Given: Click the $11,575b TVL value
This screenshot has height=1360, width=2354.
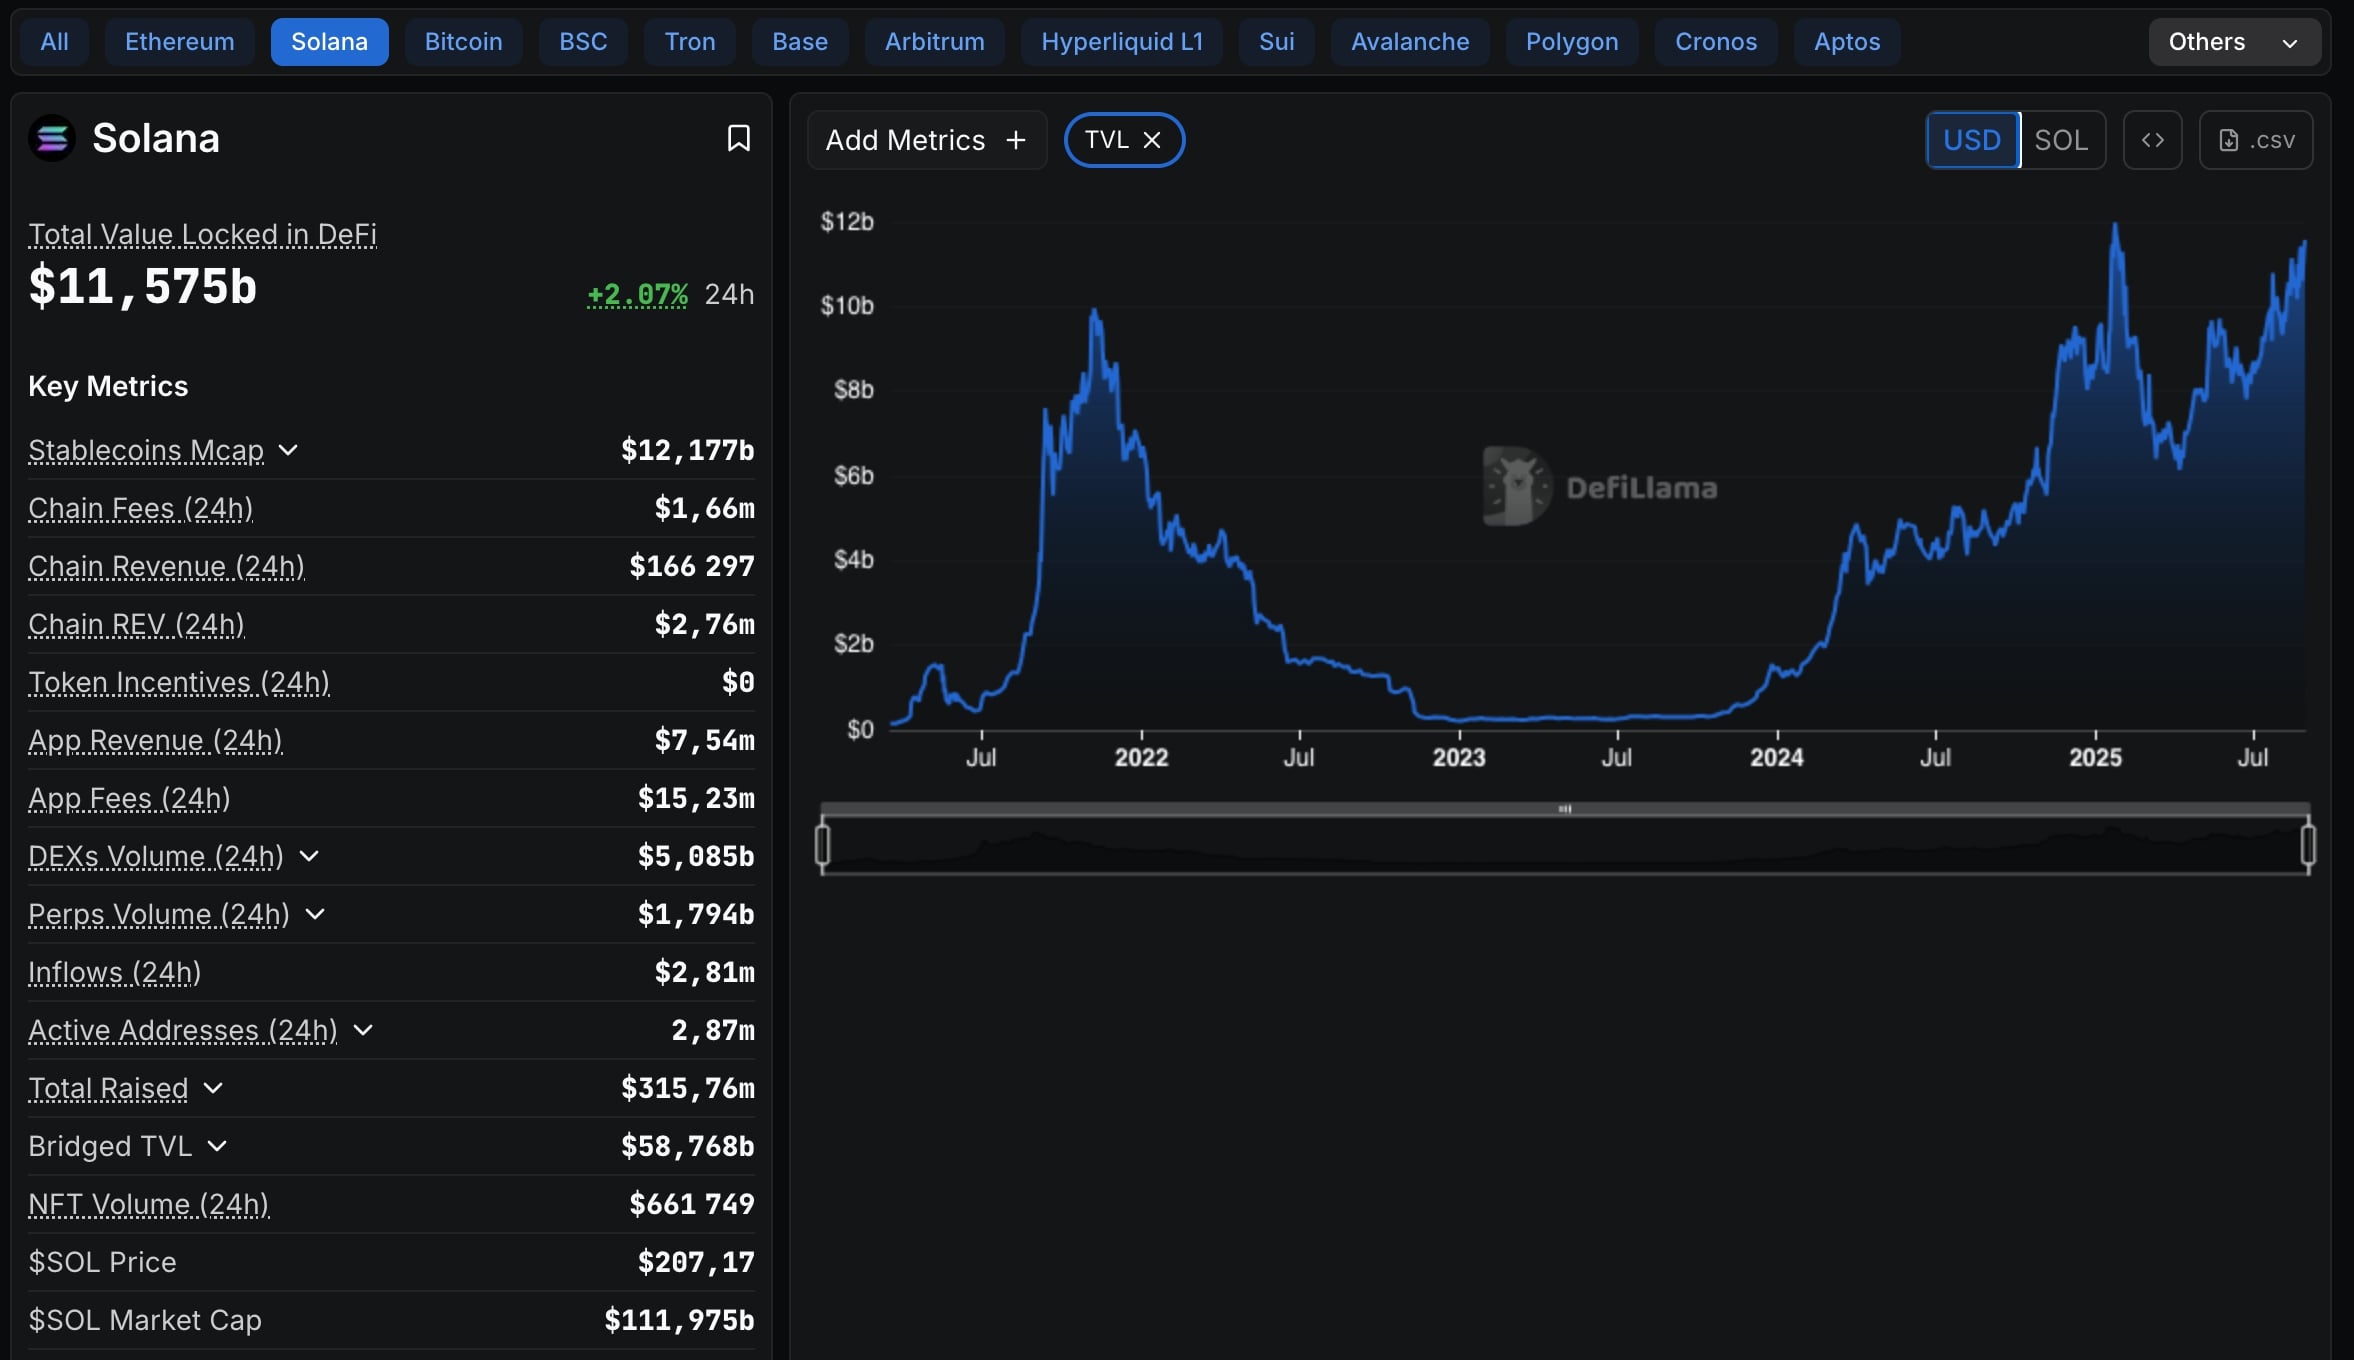Looking at the screenshot, I should pyautogui.click(x=143, y=286).
